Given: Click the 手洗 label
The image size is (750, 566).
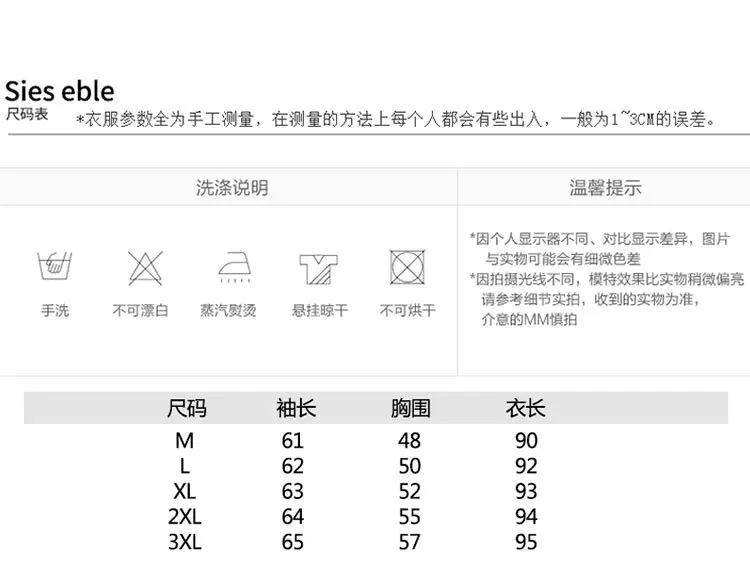Looking at the screenshot, I should 55,311.
